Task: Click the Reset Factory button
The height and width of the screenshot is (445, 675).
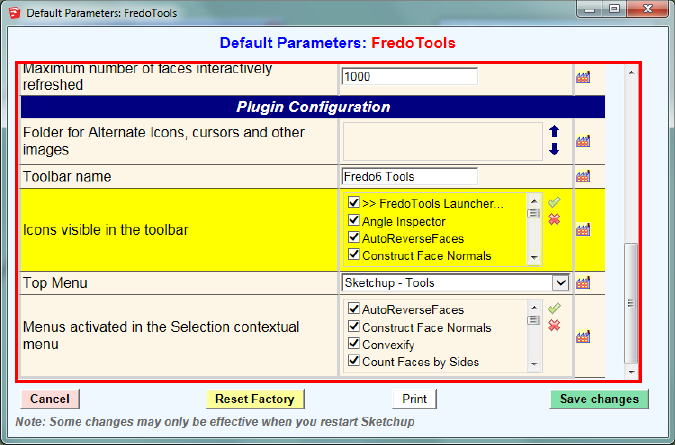Action: coord(255,399)
